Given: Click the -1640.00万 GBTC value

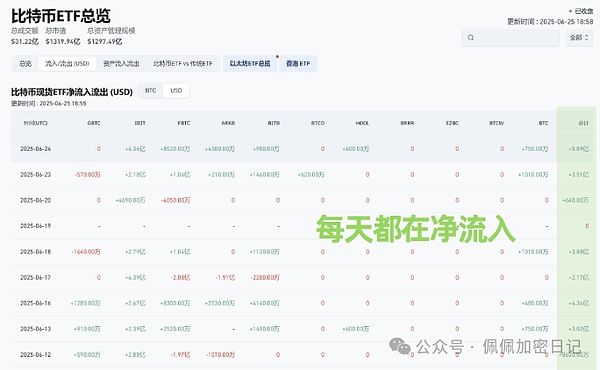Looking at the screenshot, I should [86, 252].
